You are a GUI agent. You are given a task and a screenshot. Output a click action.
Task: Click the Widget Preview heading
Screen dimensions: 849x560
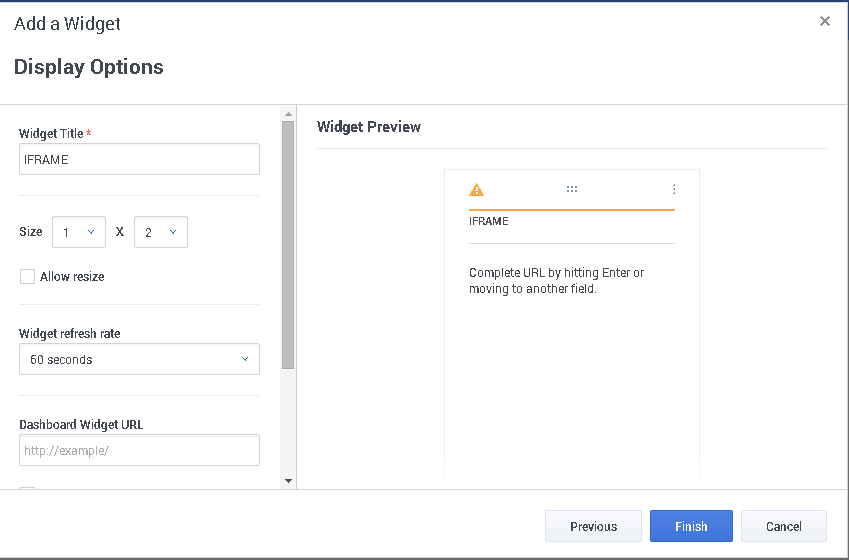369,127
